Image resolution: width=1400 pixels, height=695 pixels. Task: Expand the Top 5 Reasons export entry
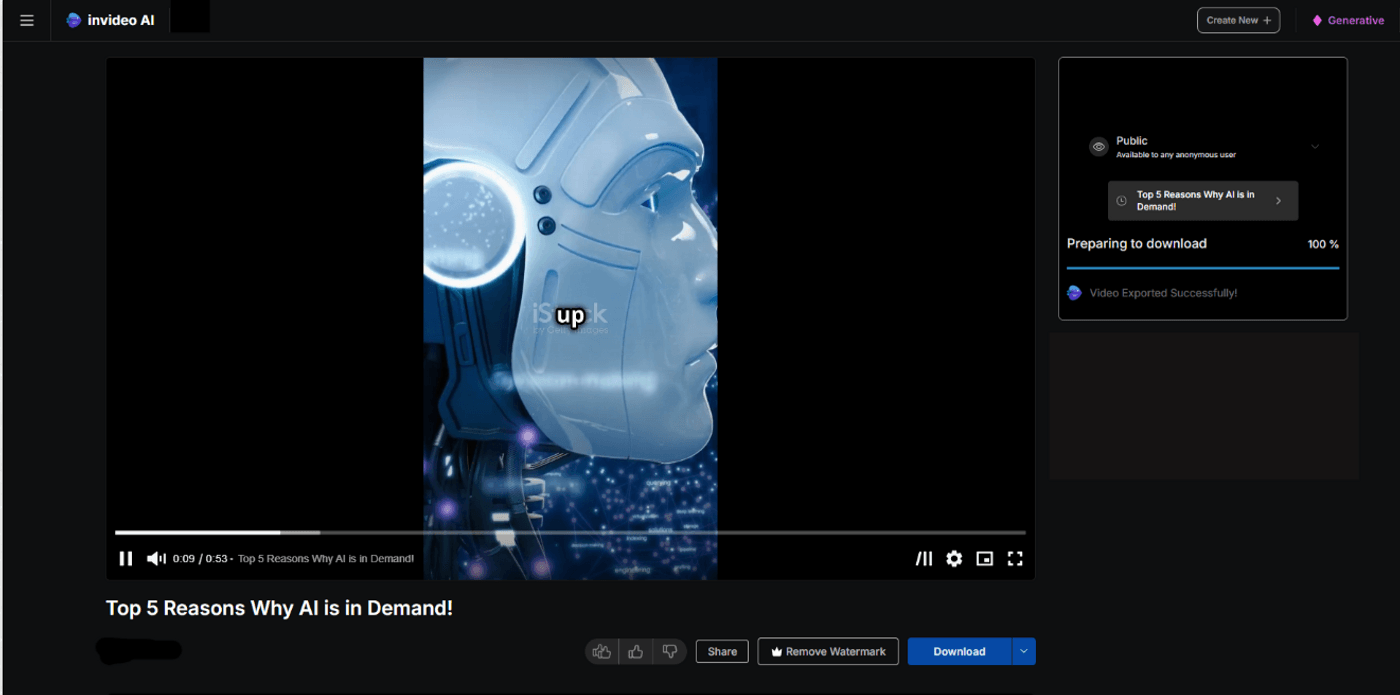click(1280, 200)
